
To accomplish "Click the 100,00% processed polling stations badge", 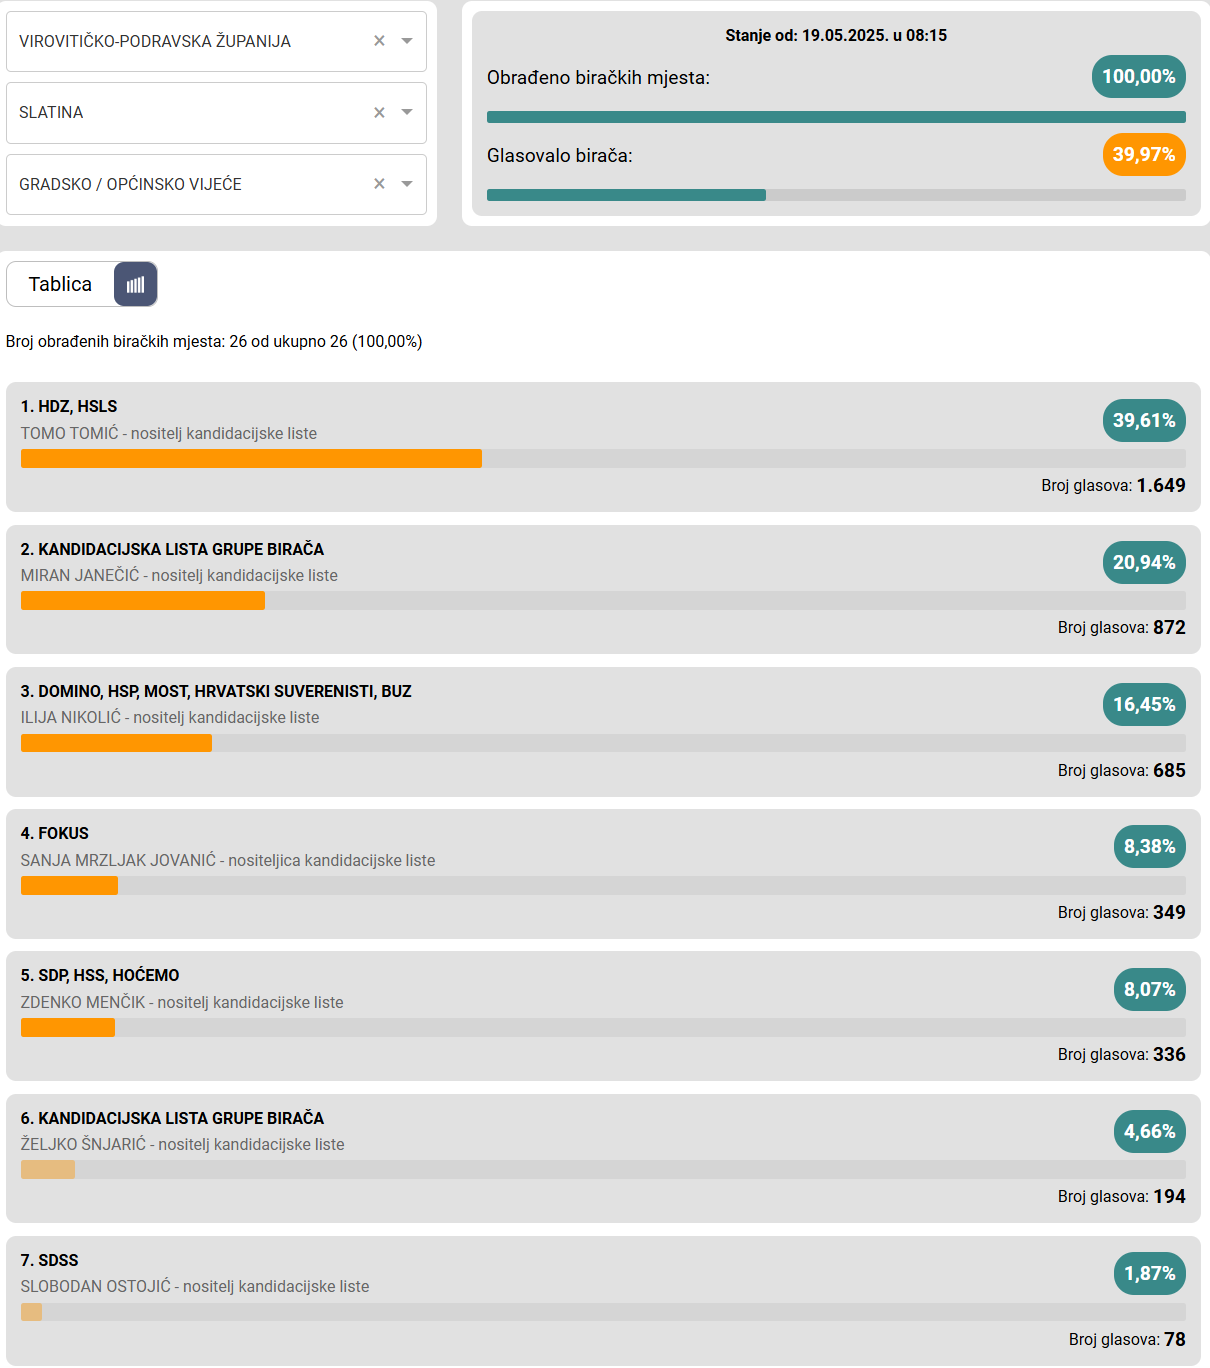I will point(1138,77).
